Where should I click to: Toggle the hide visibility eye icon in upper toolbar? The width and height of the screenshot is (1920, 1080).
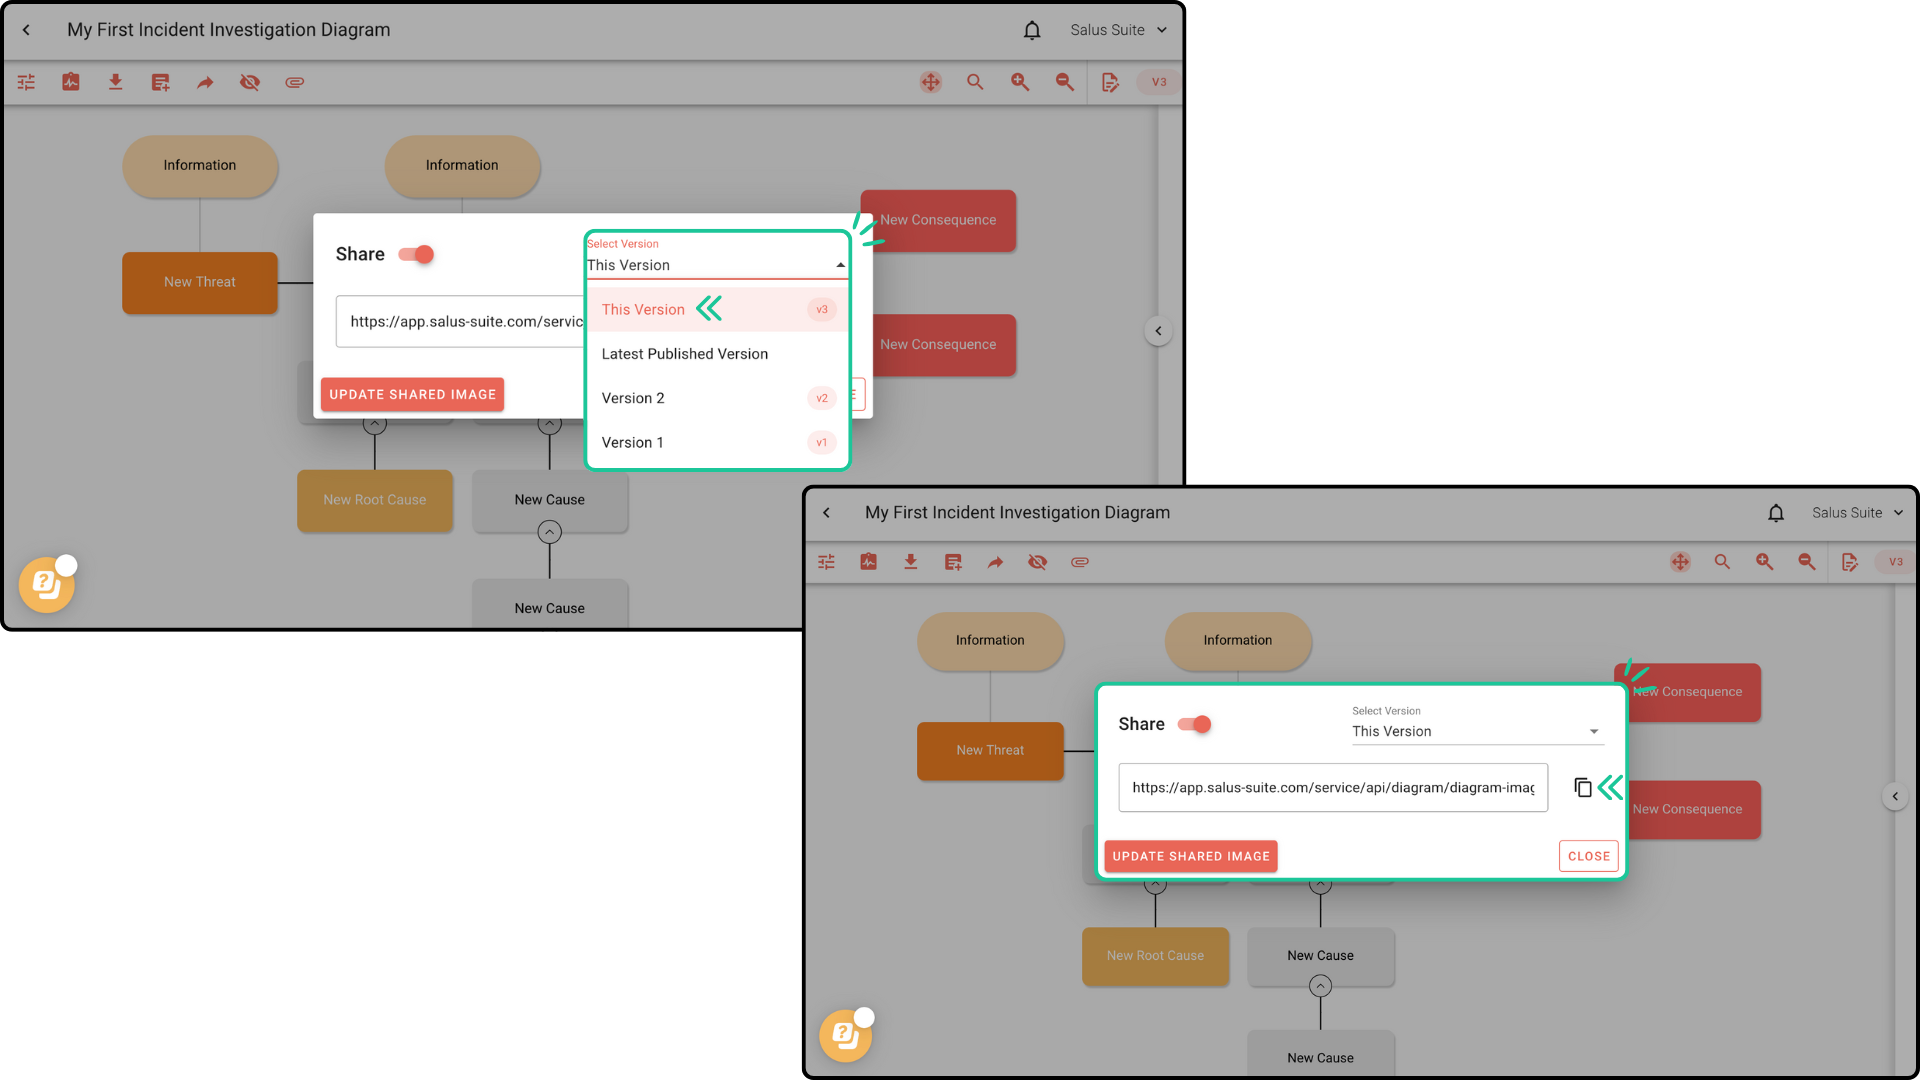click(249, 82)
